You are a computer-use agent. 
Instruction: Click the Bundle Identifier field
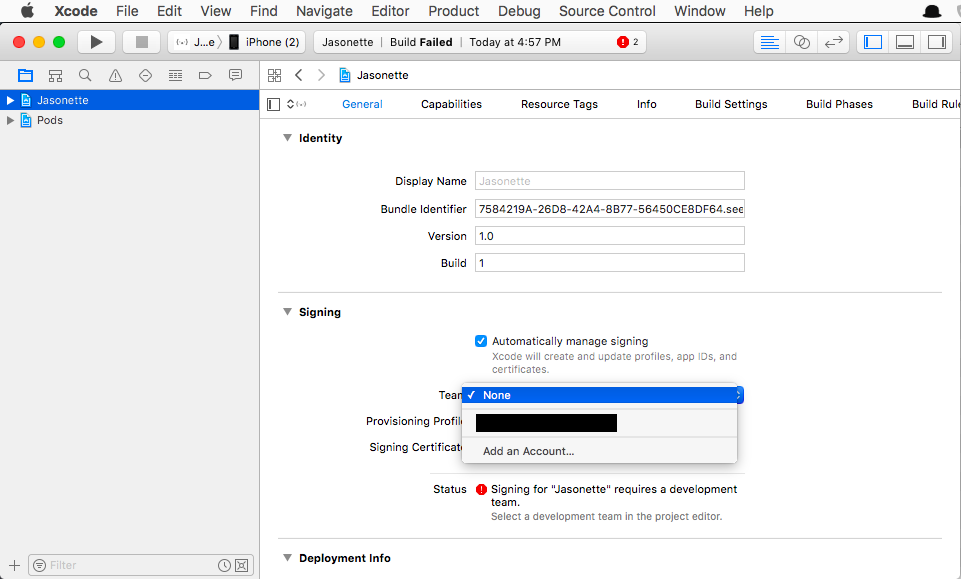click(610, 209)
